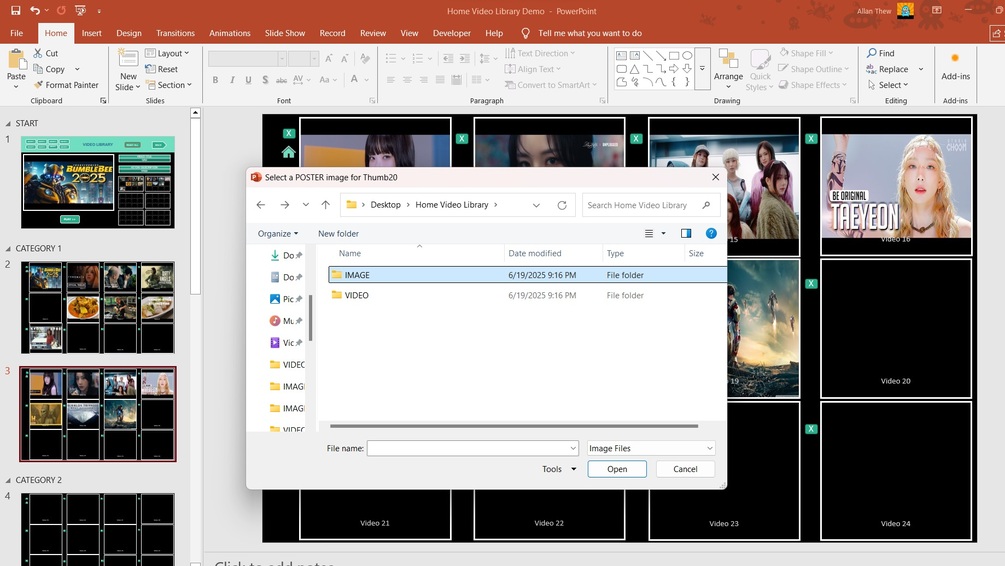This screenshot has width=1005, height=566.
Task: Add a New Slide
Action: pos(128,69)
